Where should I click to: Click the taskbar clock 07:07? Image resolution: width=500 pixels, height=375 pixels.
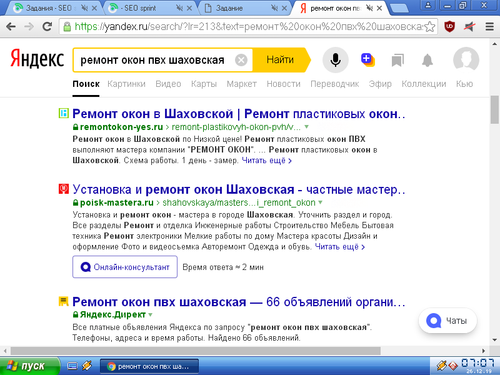point(478,363)
